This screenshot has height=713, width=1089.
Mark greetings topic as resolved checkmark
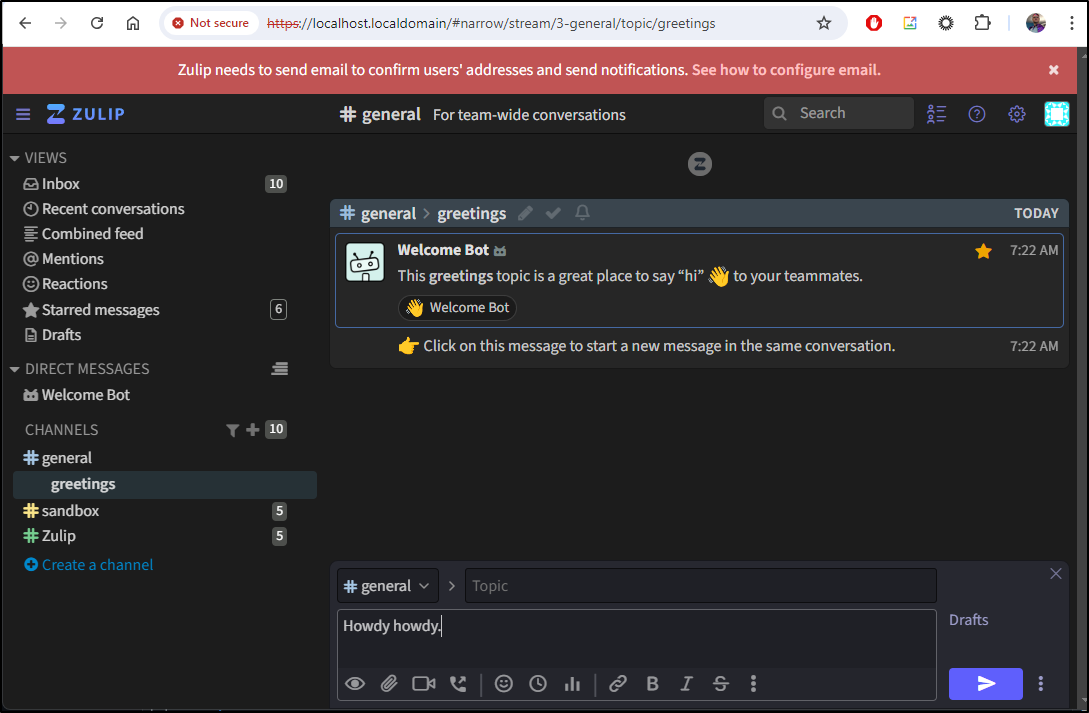(554, 213)
